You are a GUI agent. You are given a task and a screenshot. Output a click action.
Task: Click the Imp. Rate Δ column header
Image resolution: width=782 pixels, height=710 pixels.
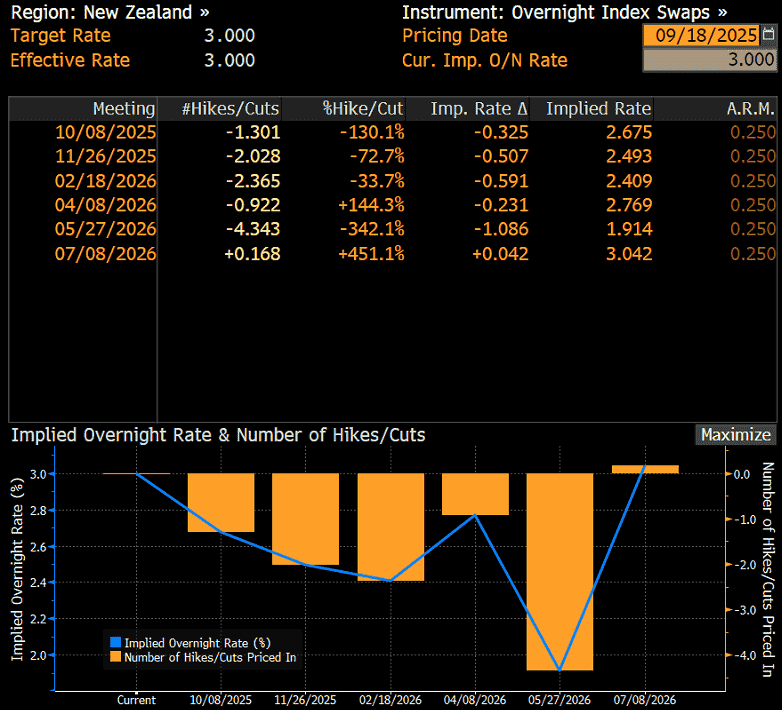478,108
